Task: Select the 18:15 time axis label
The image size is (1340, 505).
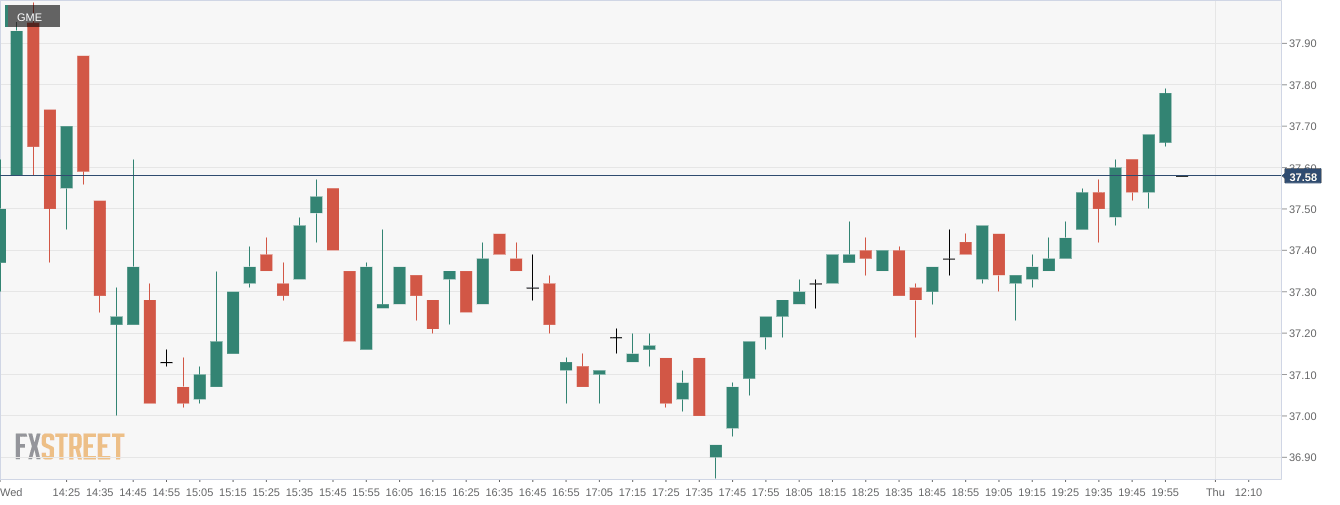Action: coord(832,492)
